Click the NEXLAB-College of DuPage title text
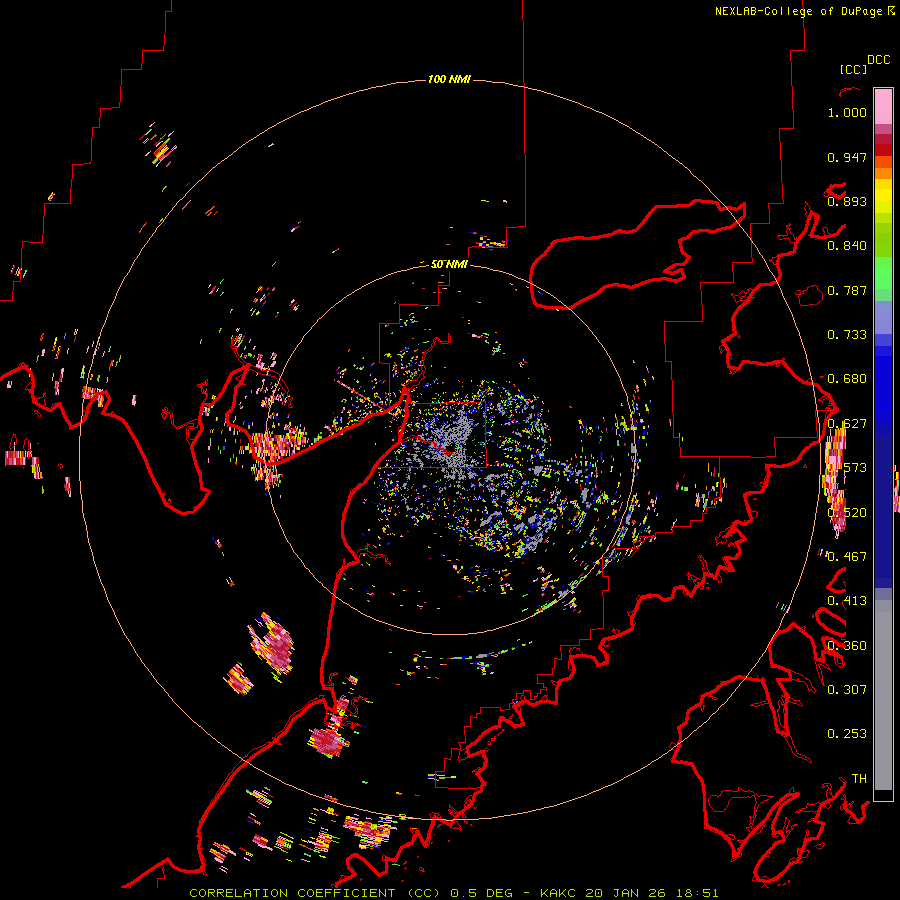 pyautogui.click(x=798, y=11)
